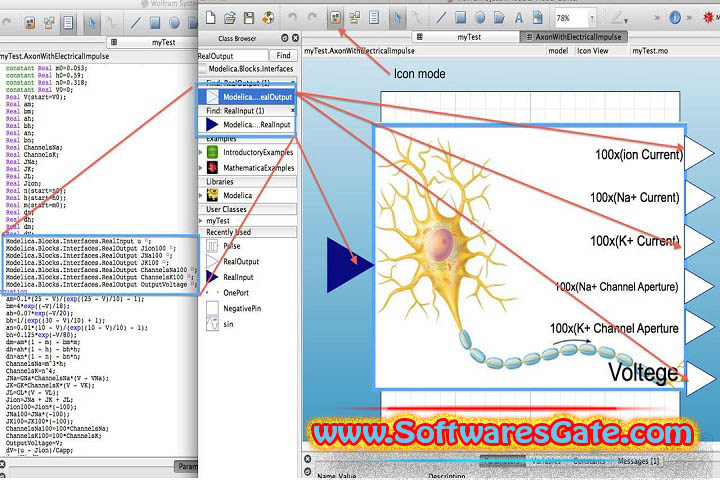The image size is (720, 480).
Task: Close the Class Browser panel
Action: click(295, 38)
